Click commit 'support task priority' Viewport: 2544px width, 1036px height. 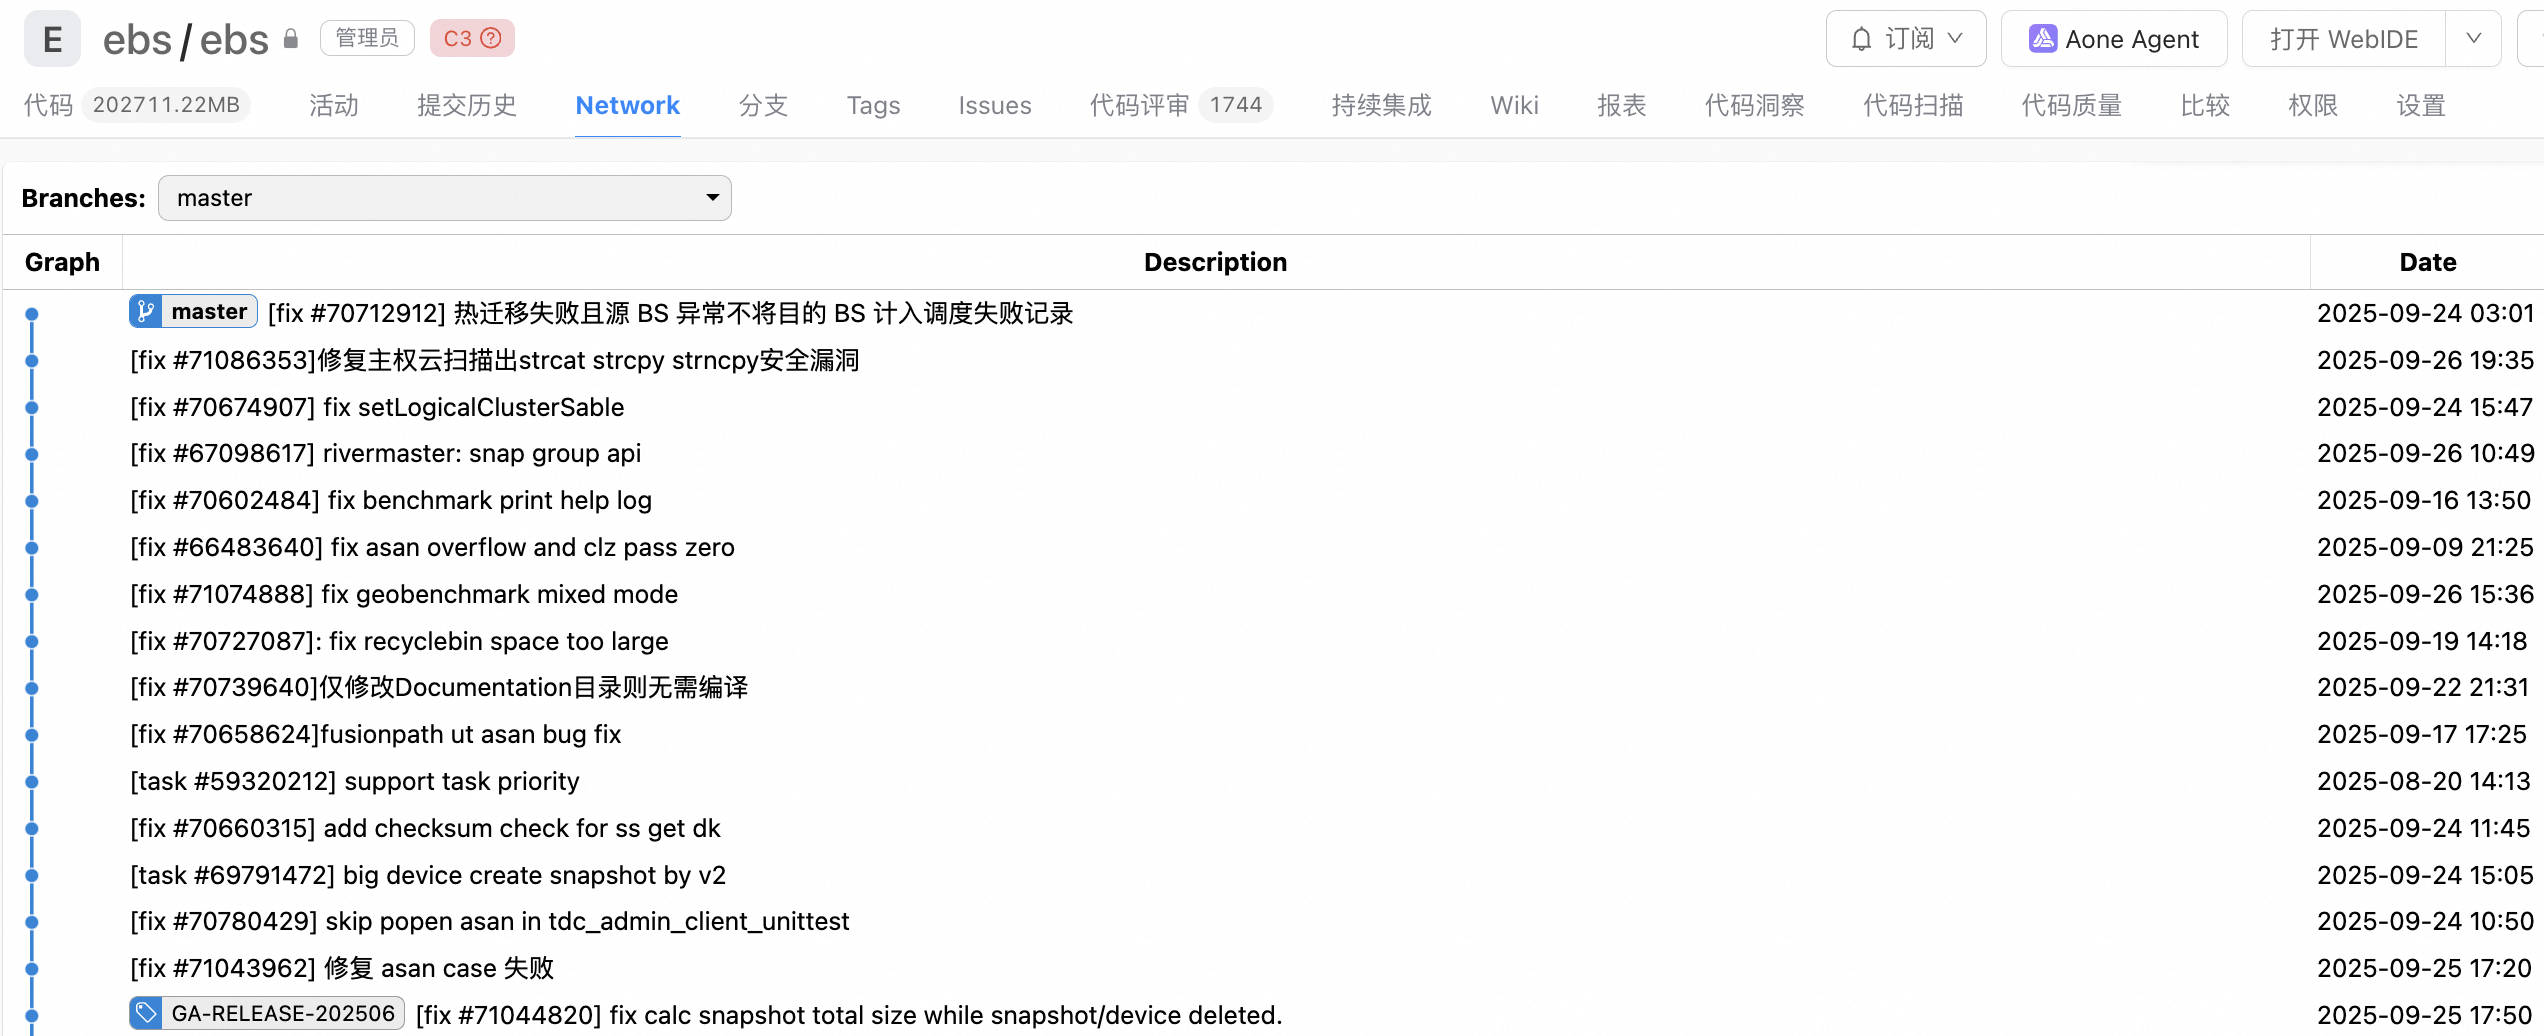point(462,782)
